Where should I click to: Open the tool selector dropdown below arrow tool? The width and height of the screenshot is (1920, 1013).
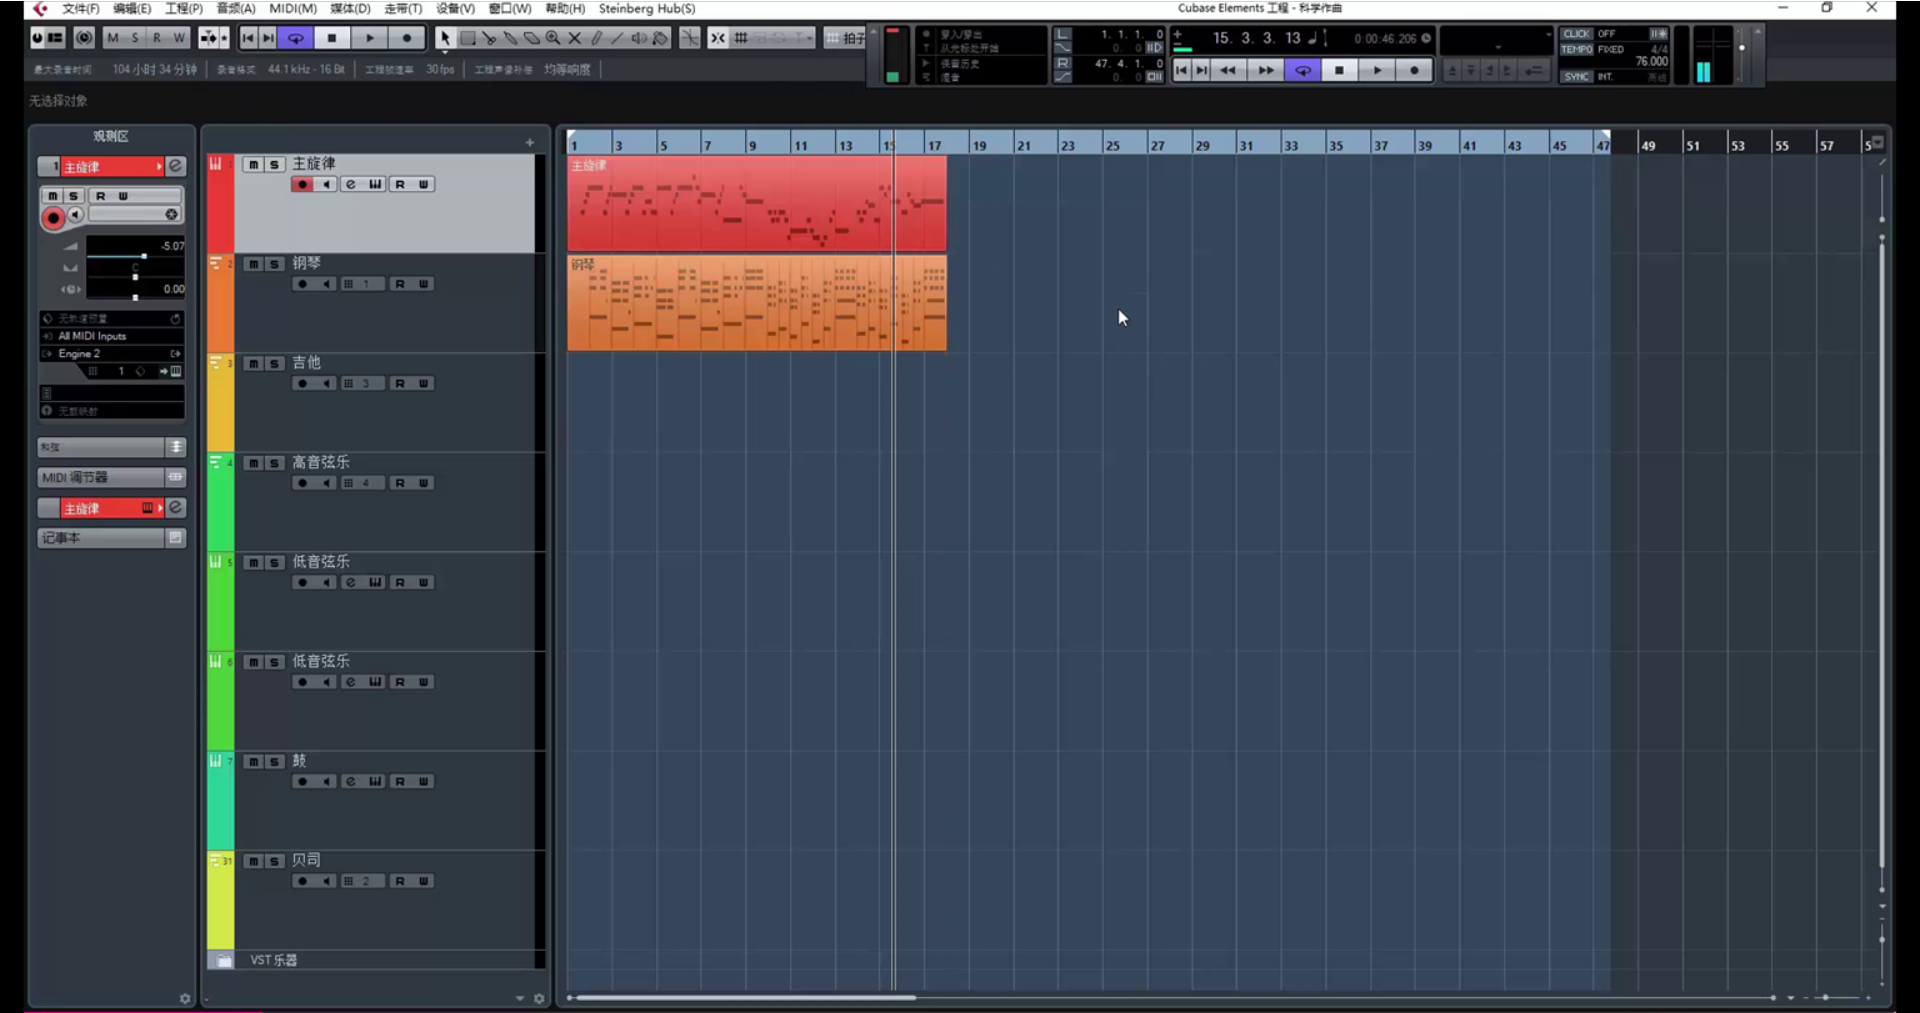pyautogui.click(x=445, y=52)
